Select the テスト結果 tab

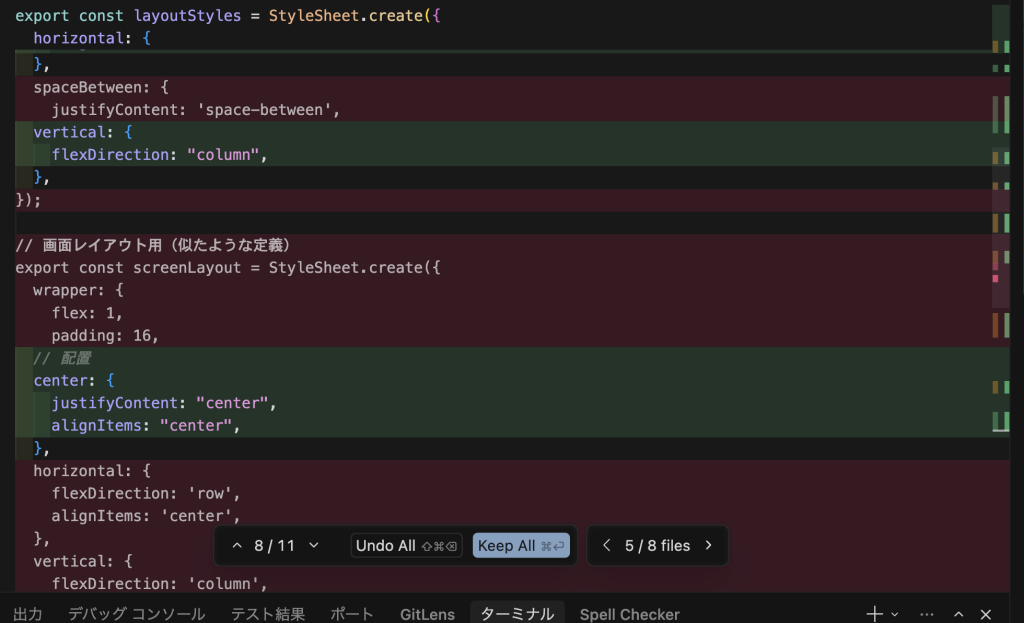click(267, 614)
